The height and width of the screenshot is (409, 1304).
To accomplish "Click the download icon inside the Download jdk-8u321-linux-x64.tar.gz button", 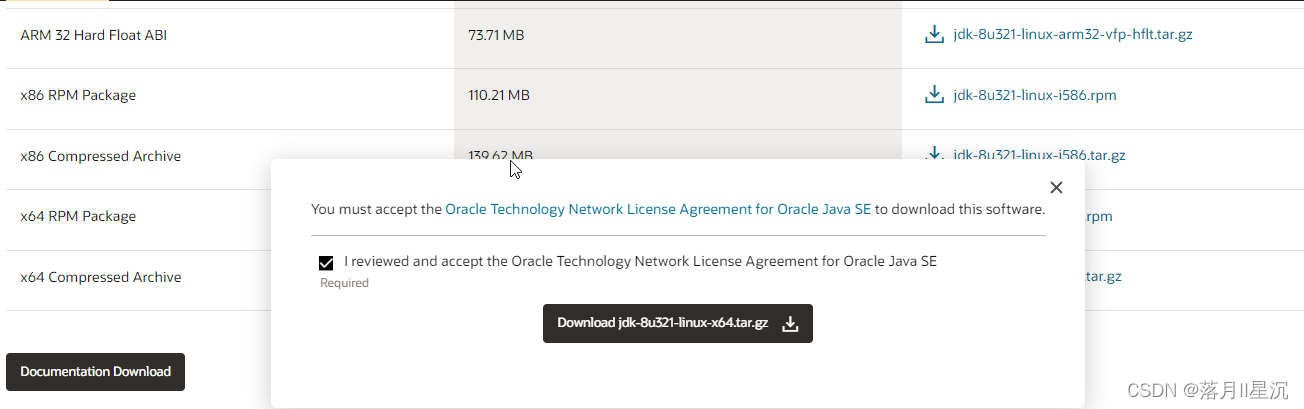I will point(790,324).
